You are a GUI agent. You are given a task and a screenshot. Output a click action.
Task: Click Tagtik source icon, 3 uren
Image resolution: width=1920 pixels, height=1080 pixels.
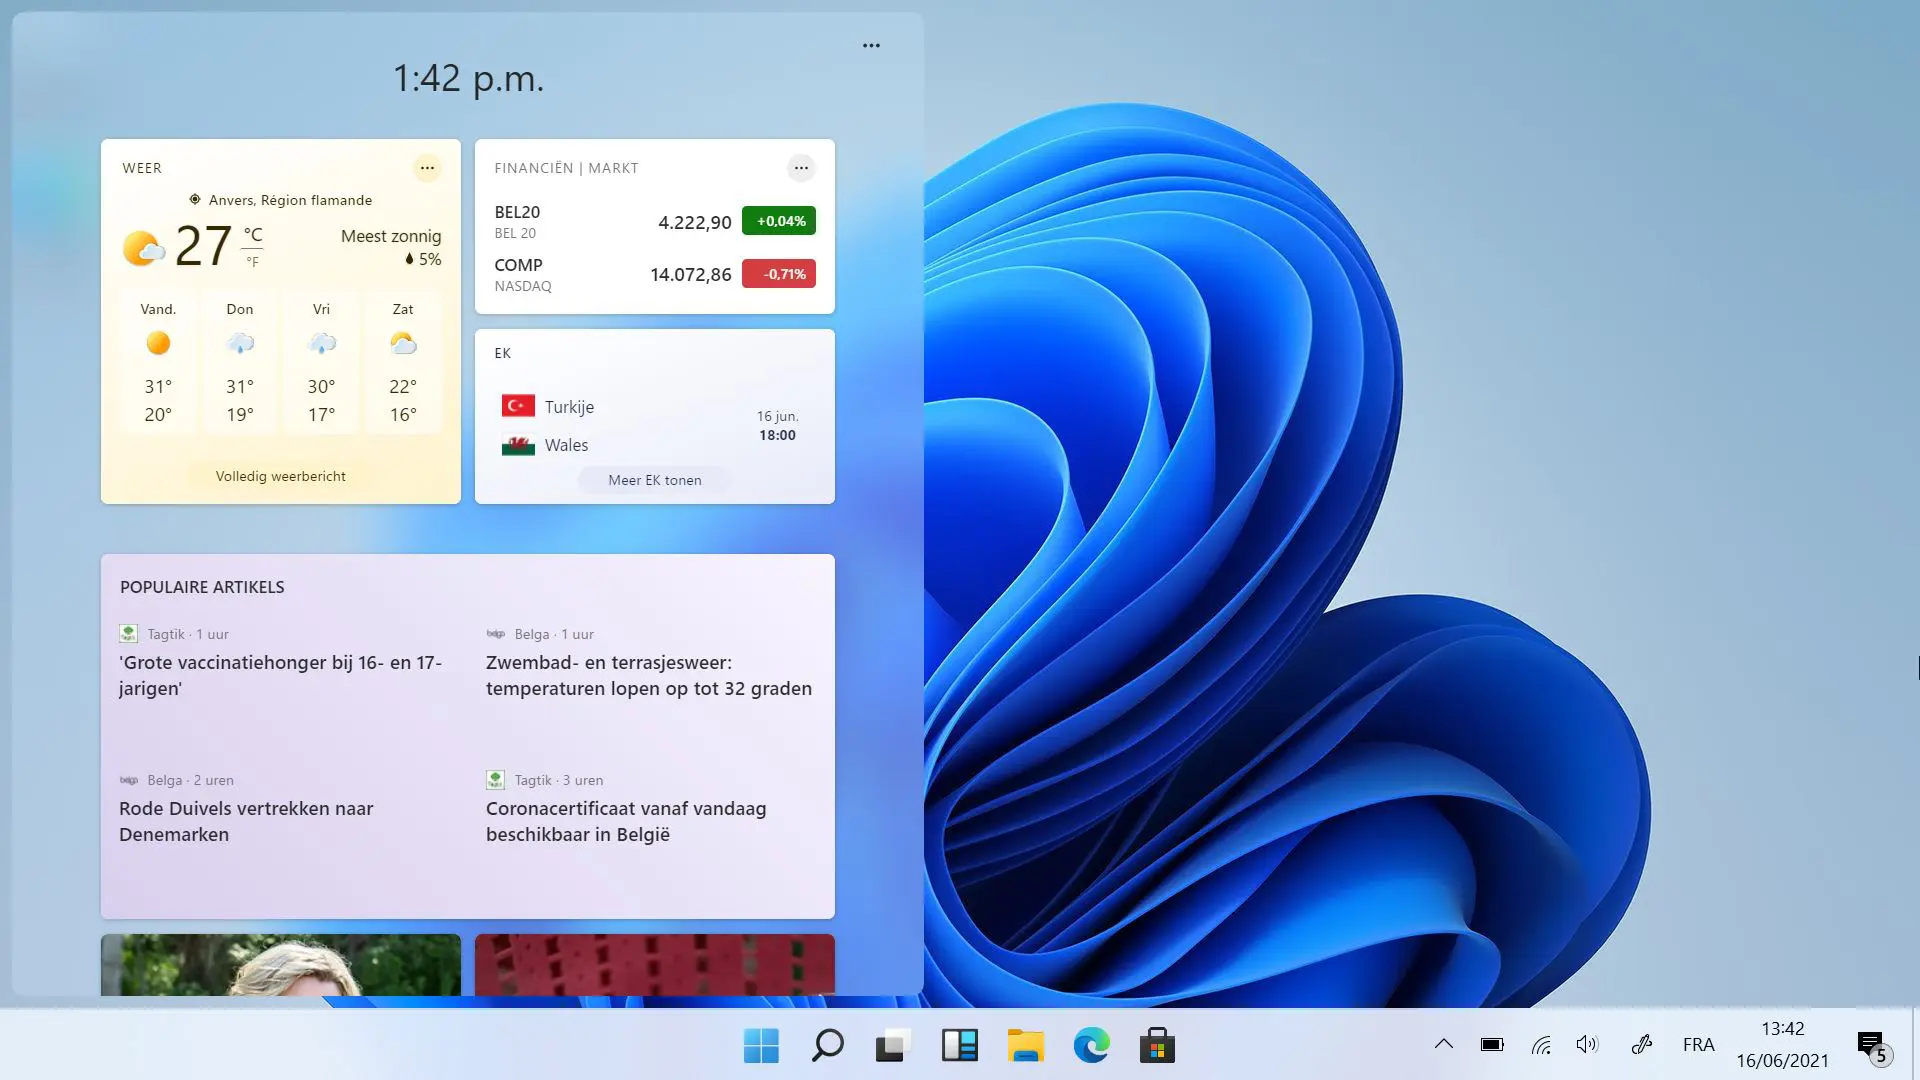(x=495, y=779)
